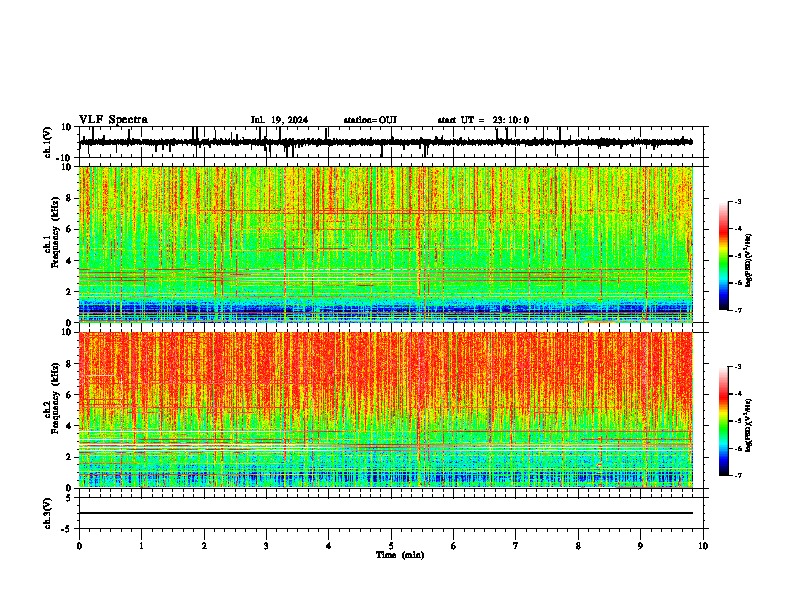Click the ch.1 colorbar "-7" tick value
Viewport: 792px width, 612px height.
point(737,310)
